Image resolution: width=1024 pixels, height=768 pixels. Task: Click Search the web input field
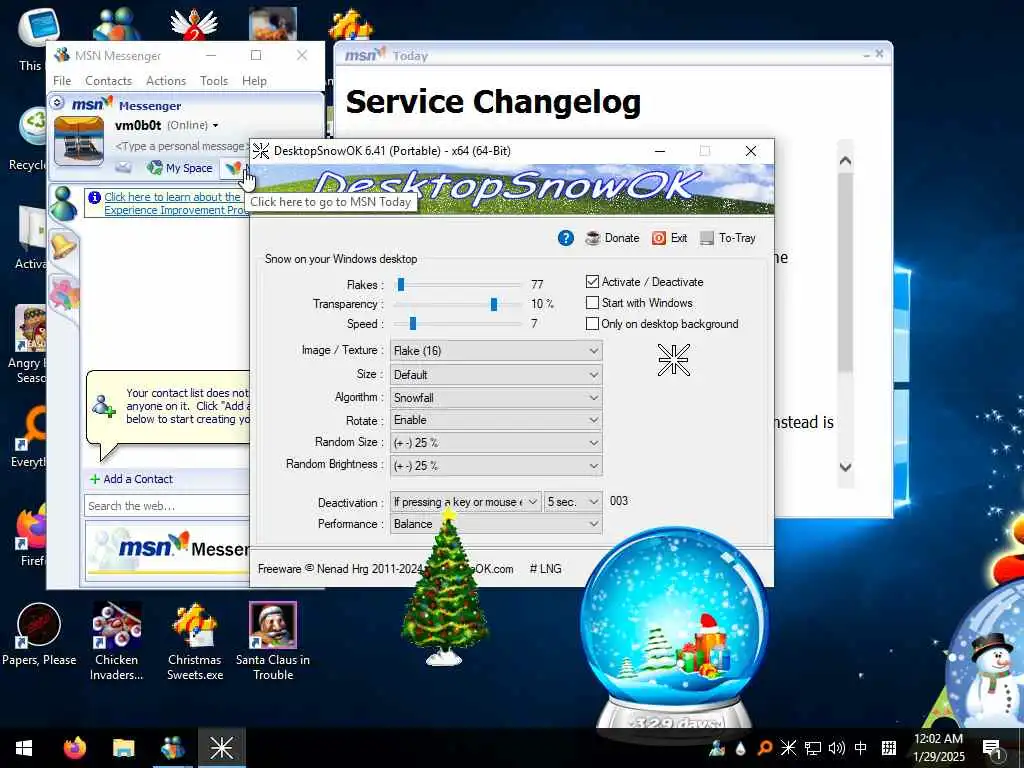click(167, 506)
